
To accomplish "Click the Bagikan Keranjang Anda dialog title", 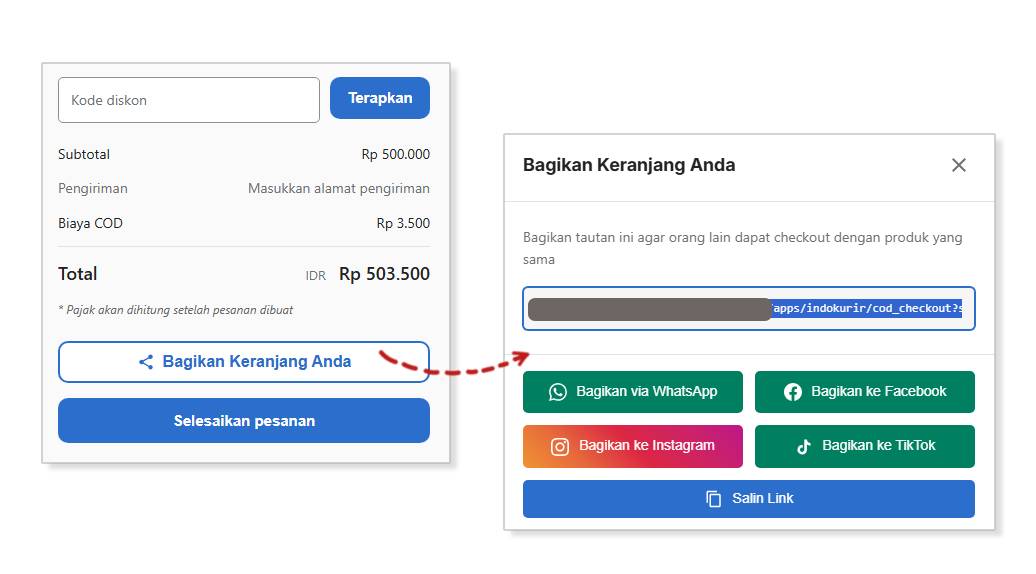I will pyautogui.click(x=629, y=165).
